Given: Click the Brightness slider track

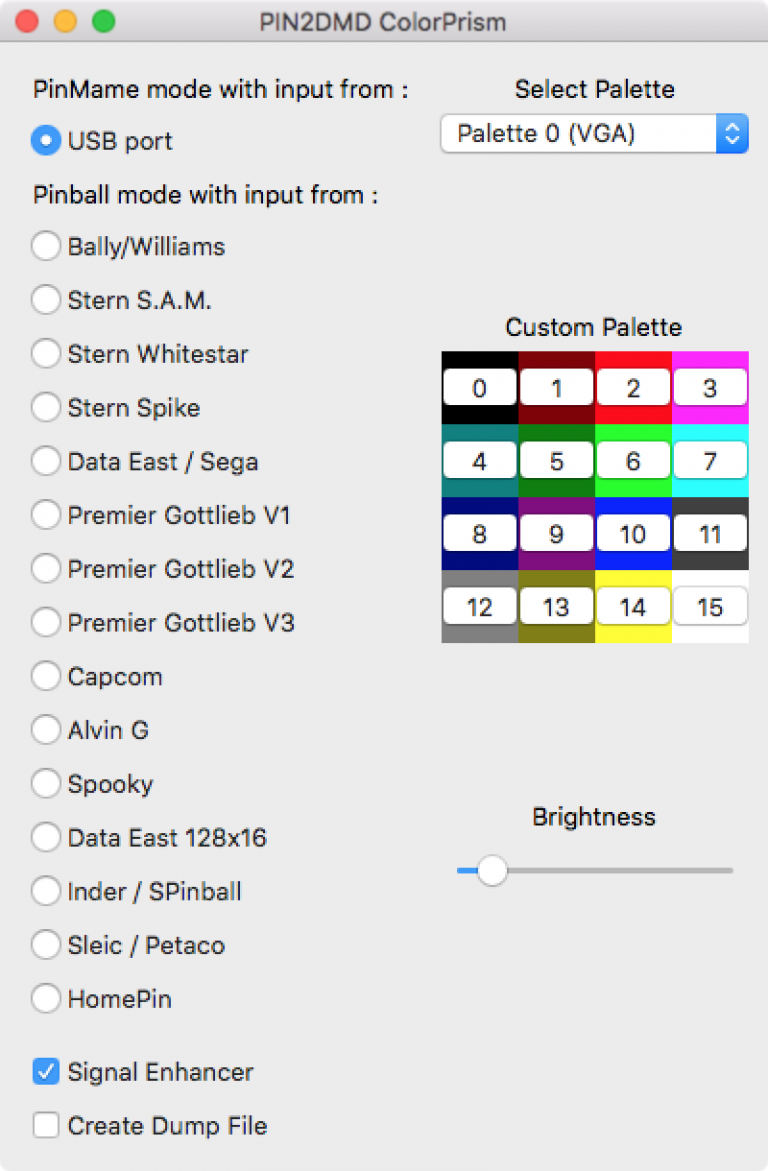Looking at the screenshot, I should pos(620,871).
